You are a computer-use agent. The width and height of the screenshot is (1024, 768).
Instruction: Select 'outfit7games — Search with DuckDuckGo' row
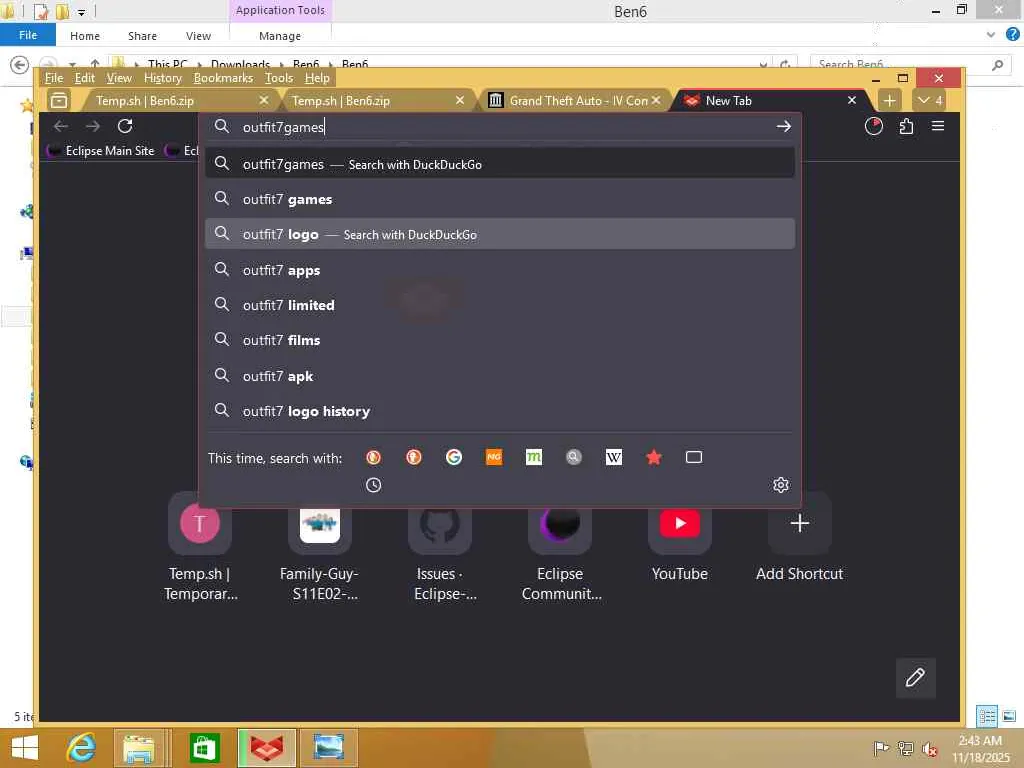click(500, 164)
